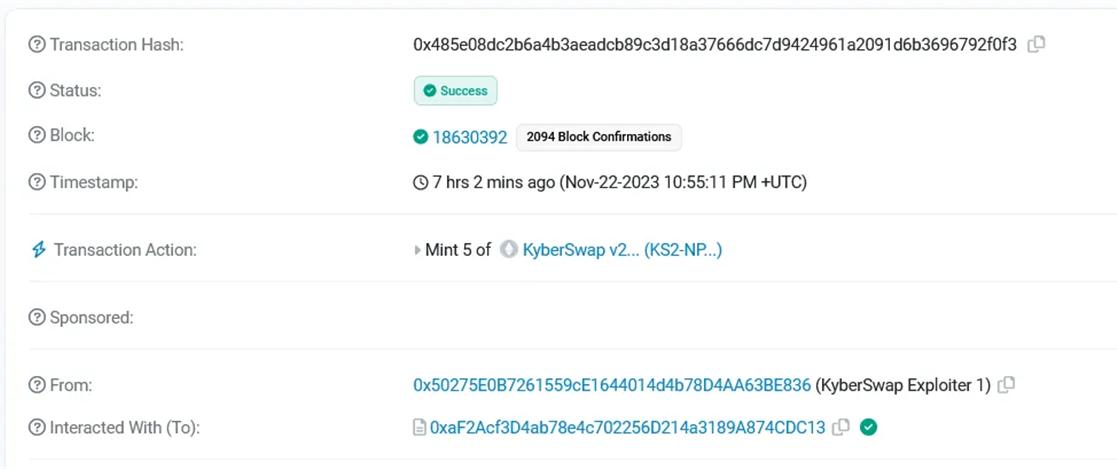
Task: Expand the Mint 5 of action arrow
Action: [417, 250]
